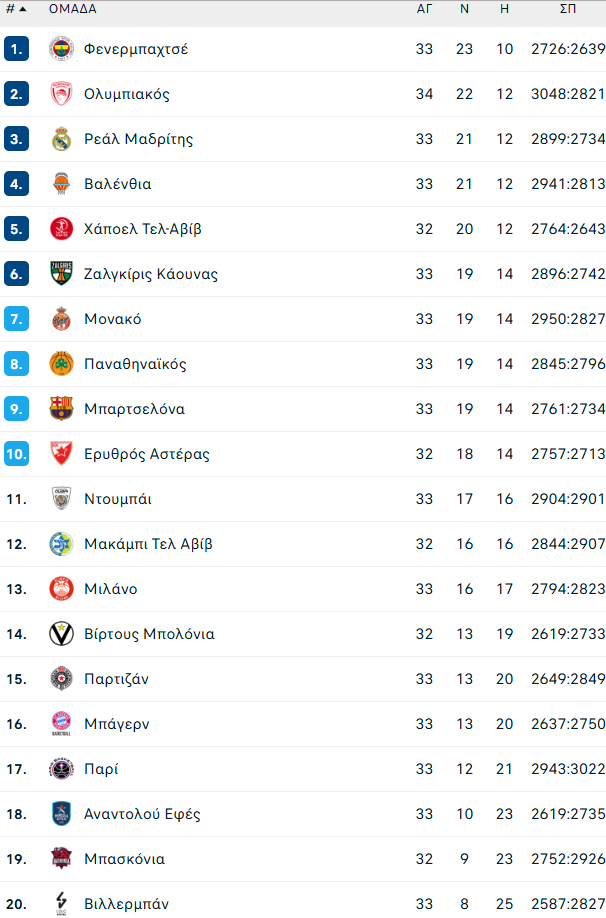Click the Olympiacos team logo
The height and width of the screenshot is (918, 606).
61,94
